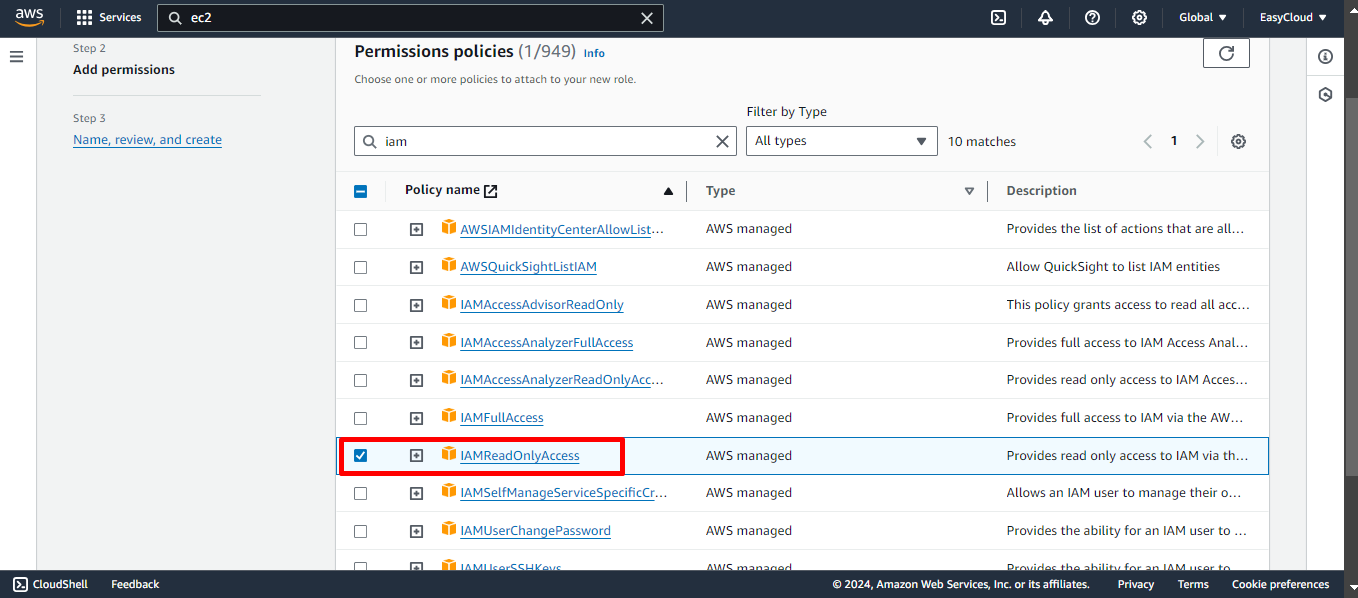The height and width of the screenshot is (598, 1358).
Task: Open the Feedback footer link
Action: coord(135,584)
